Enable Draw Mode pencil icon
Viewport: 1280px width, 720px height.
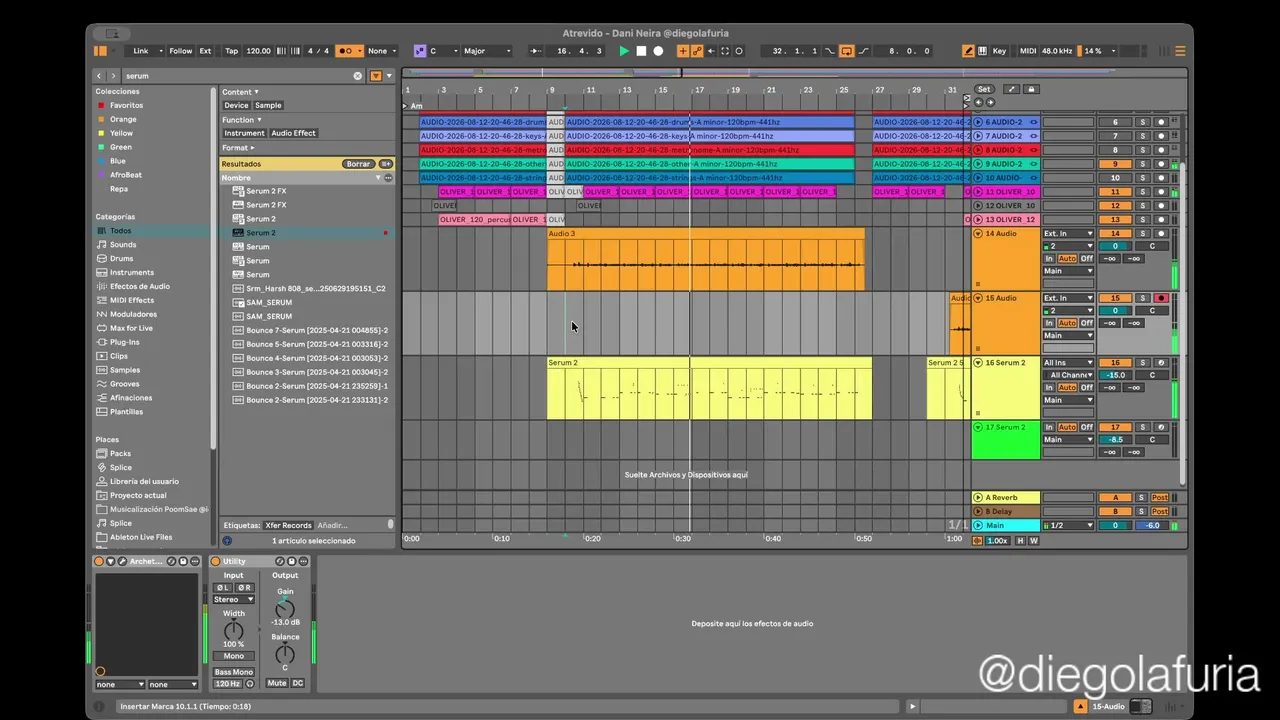(968, 51)
